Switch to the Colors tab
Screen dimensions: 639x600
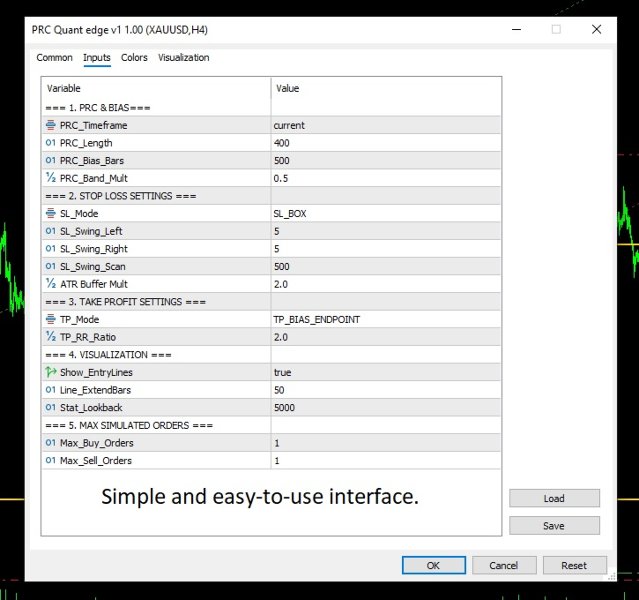(134, 58)
